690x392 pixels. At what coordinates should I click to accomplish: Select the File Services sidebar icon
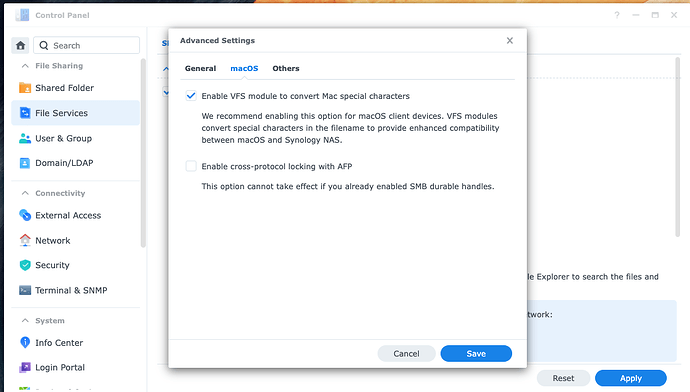coord(25,113)
